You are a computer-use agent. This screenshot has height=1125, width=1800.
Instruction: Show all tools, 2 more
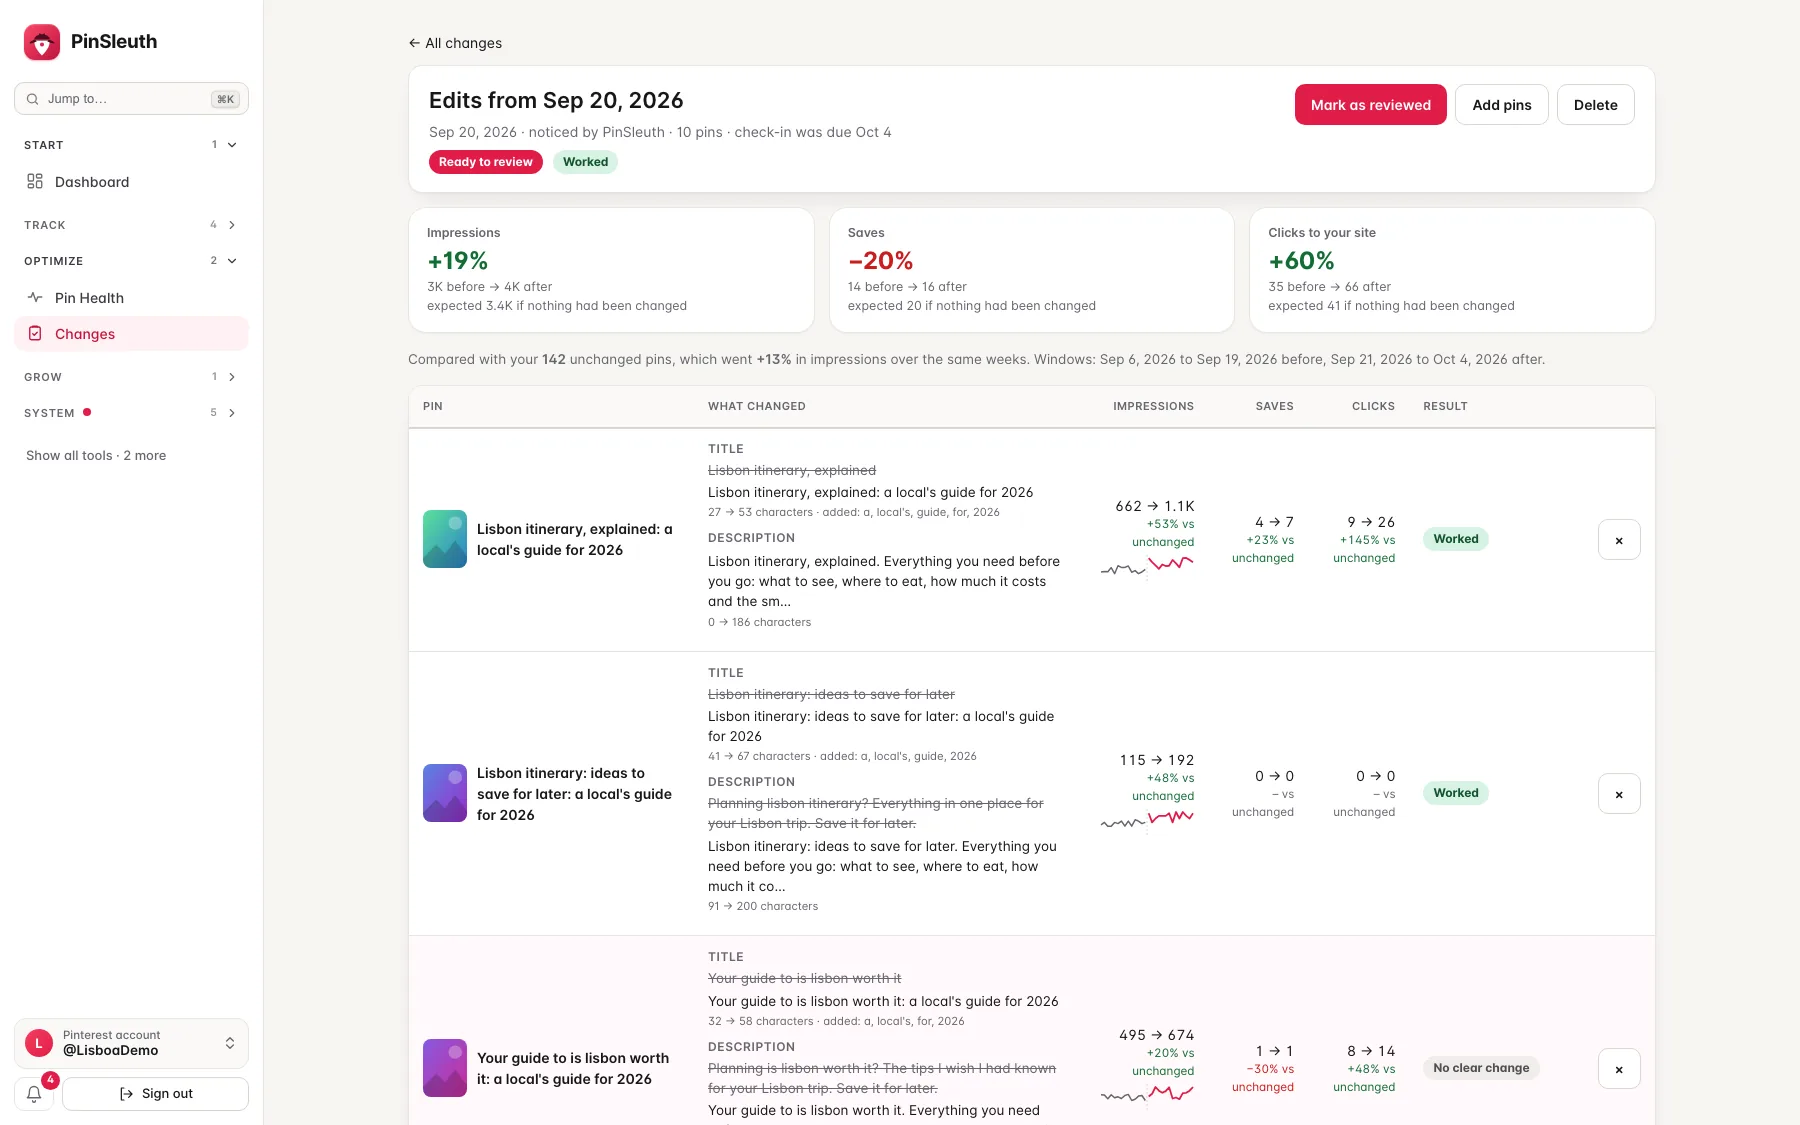point(96,455)
